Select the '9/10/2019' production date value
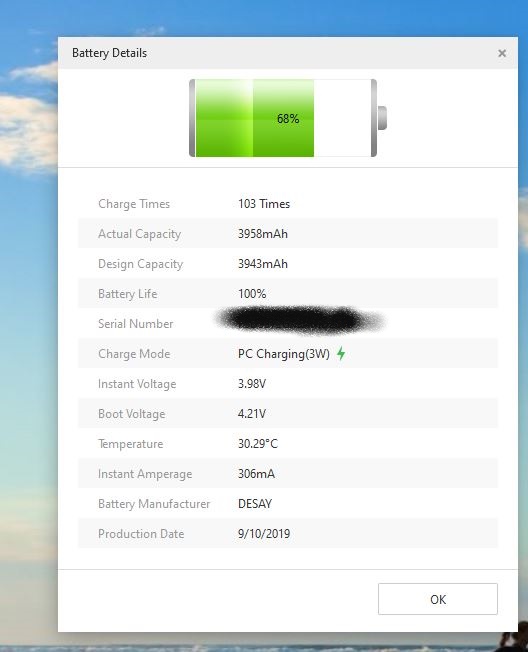 point(264,533)
